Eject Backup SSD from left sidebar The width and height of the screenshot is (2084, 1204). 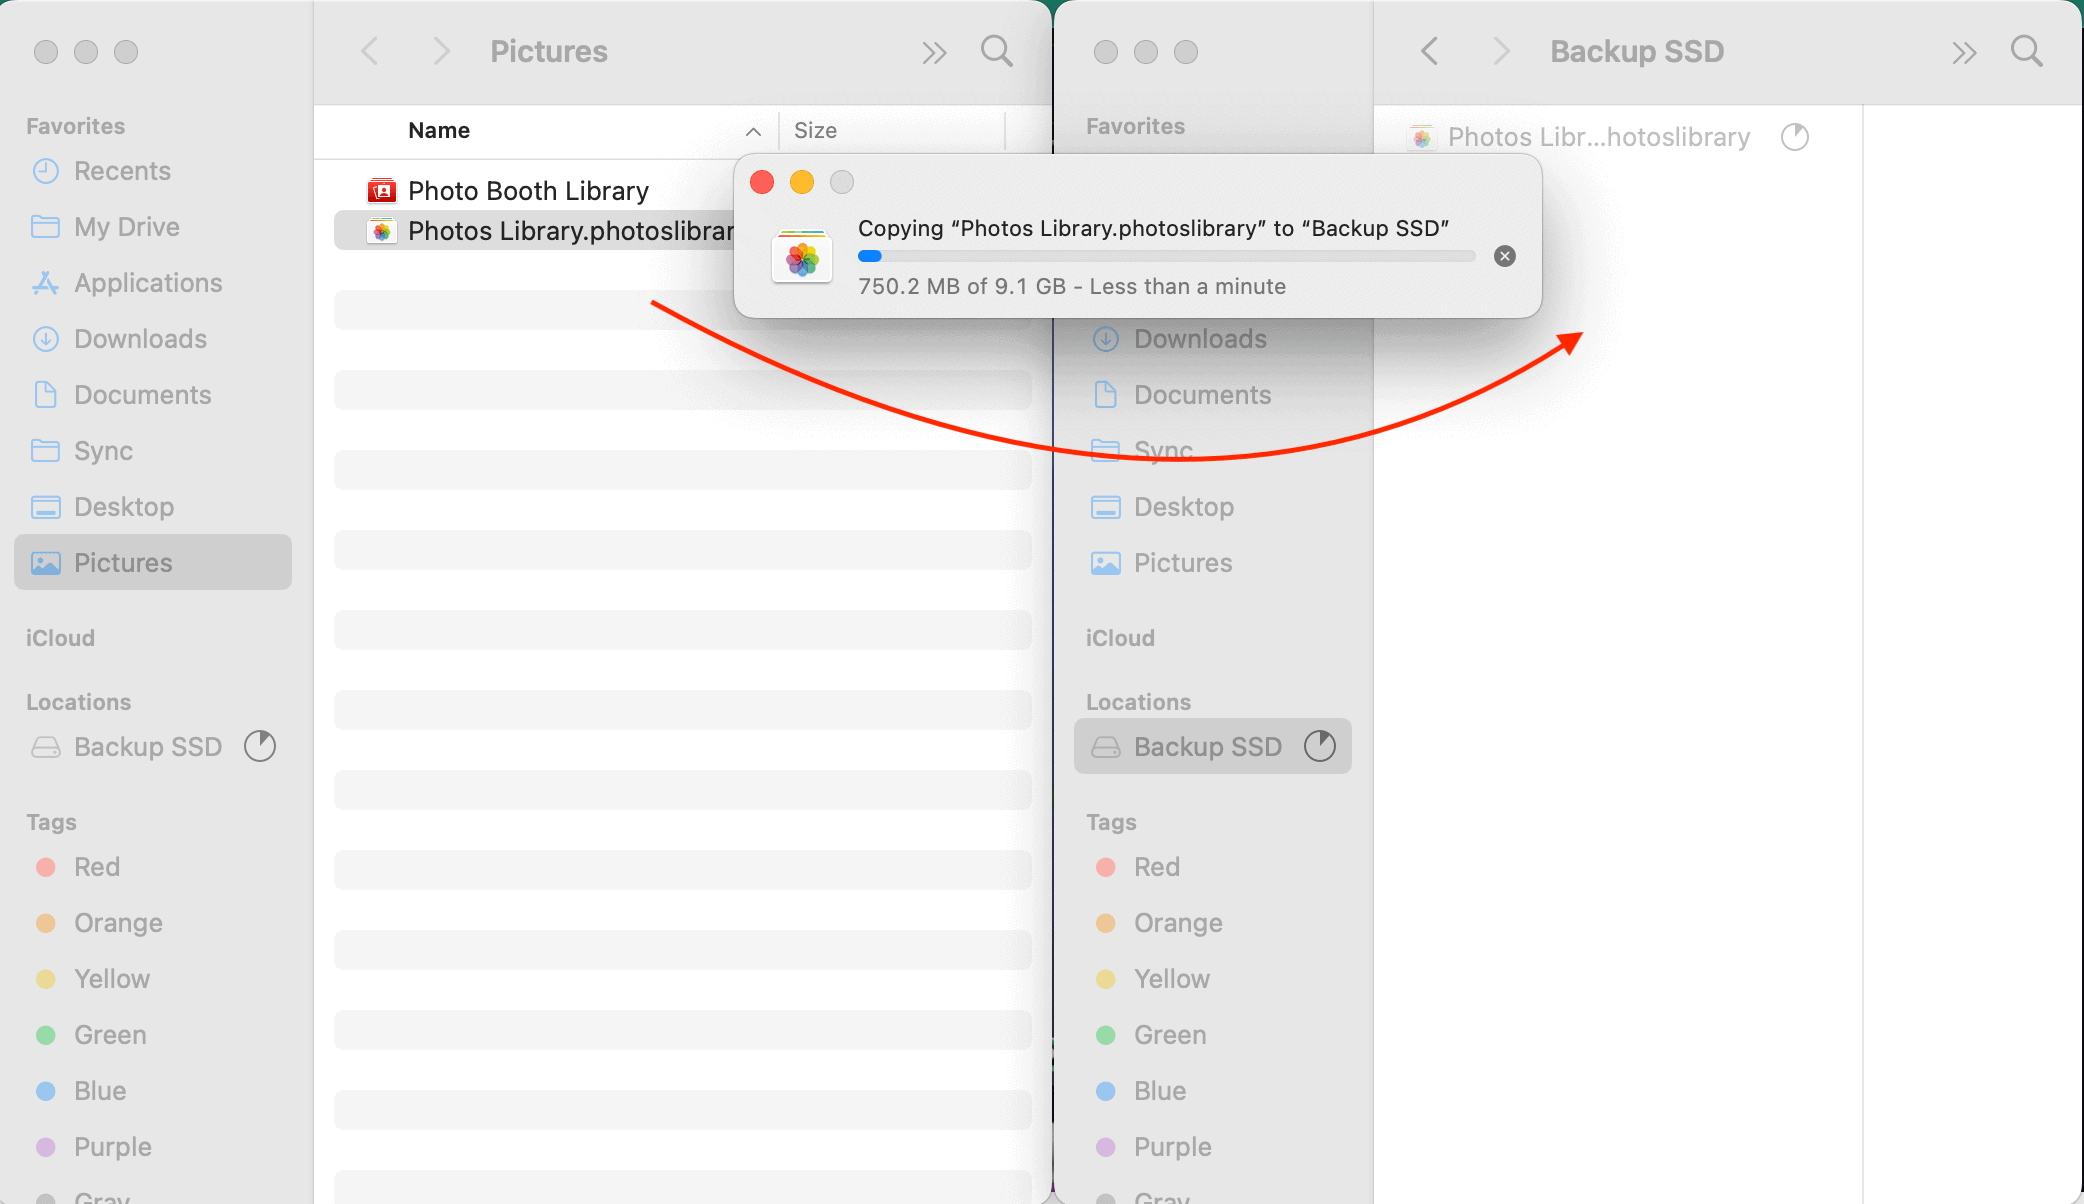pos(260,746)
